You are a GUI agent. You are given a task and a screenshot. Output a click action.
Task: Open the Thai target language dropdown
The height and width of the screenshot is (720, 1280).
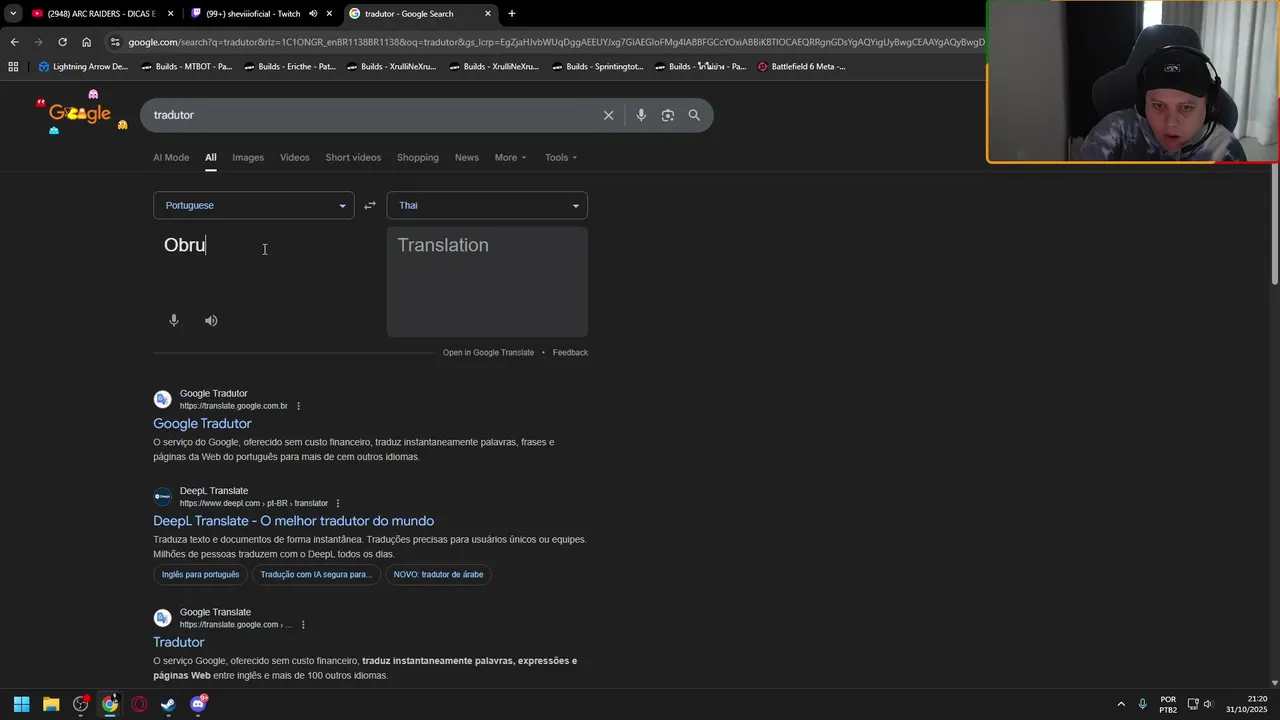coord(487,205)
